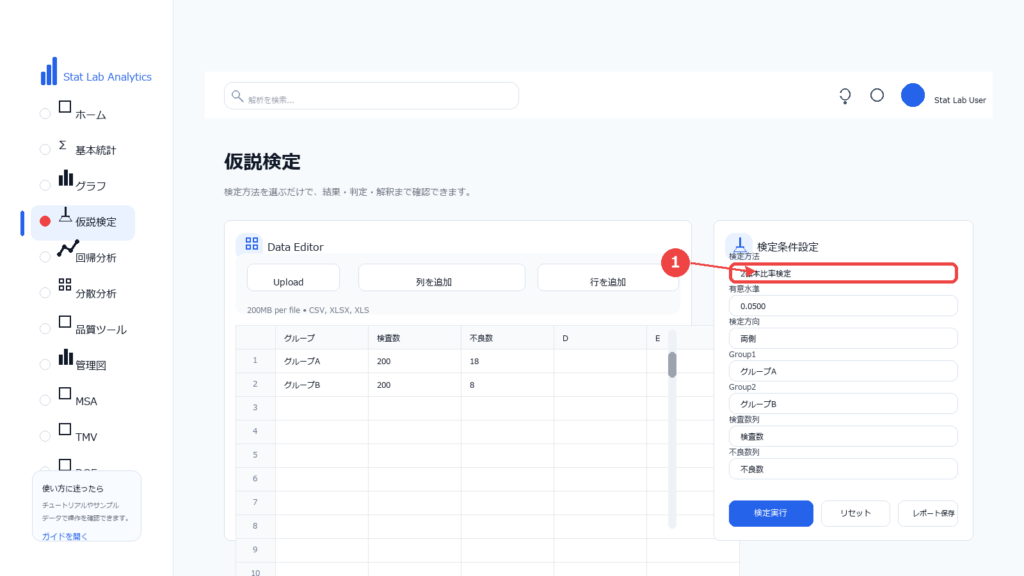Click the 解析を検索 search field

[372, 96]
